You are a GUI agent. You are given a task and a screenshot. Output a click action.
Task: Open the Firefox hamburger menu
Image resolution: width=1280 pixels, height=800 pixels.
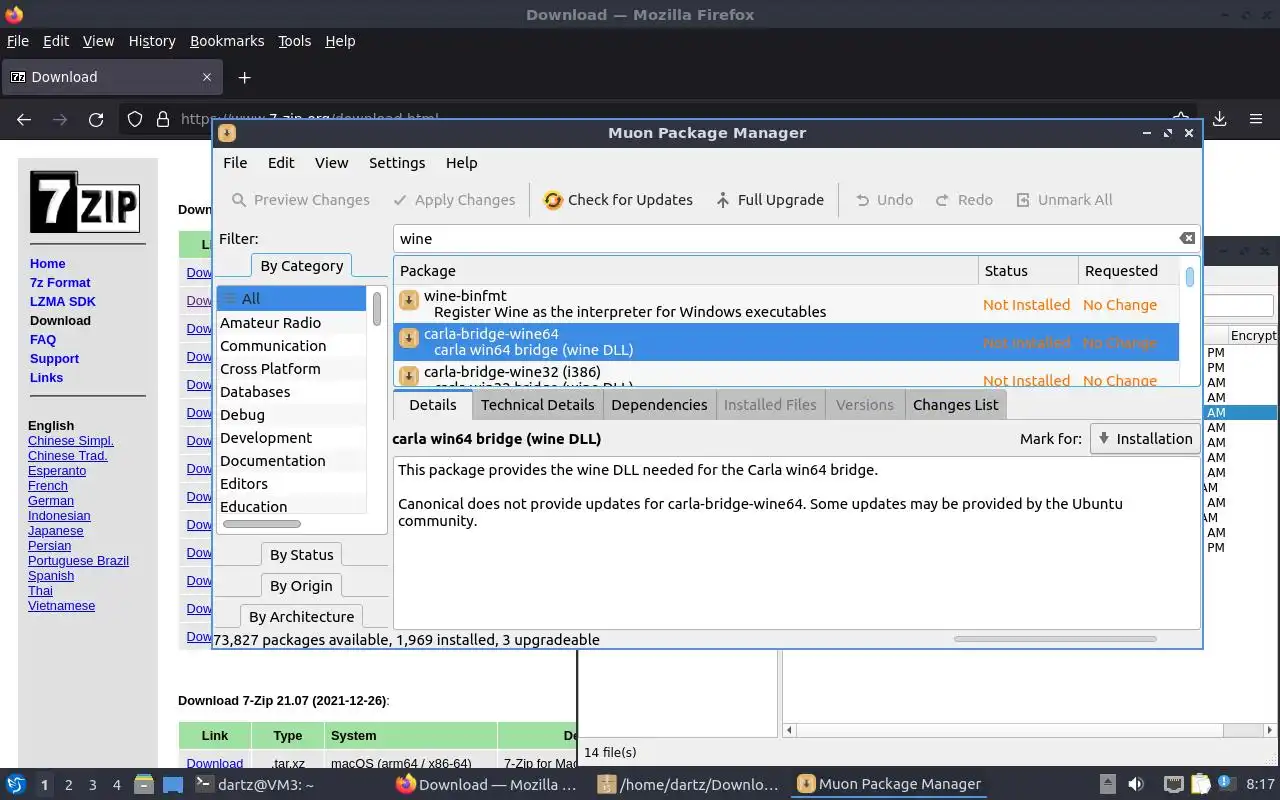pos(1256,119)
